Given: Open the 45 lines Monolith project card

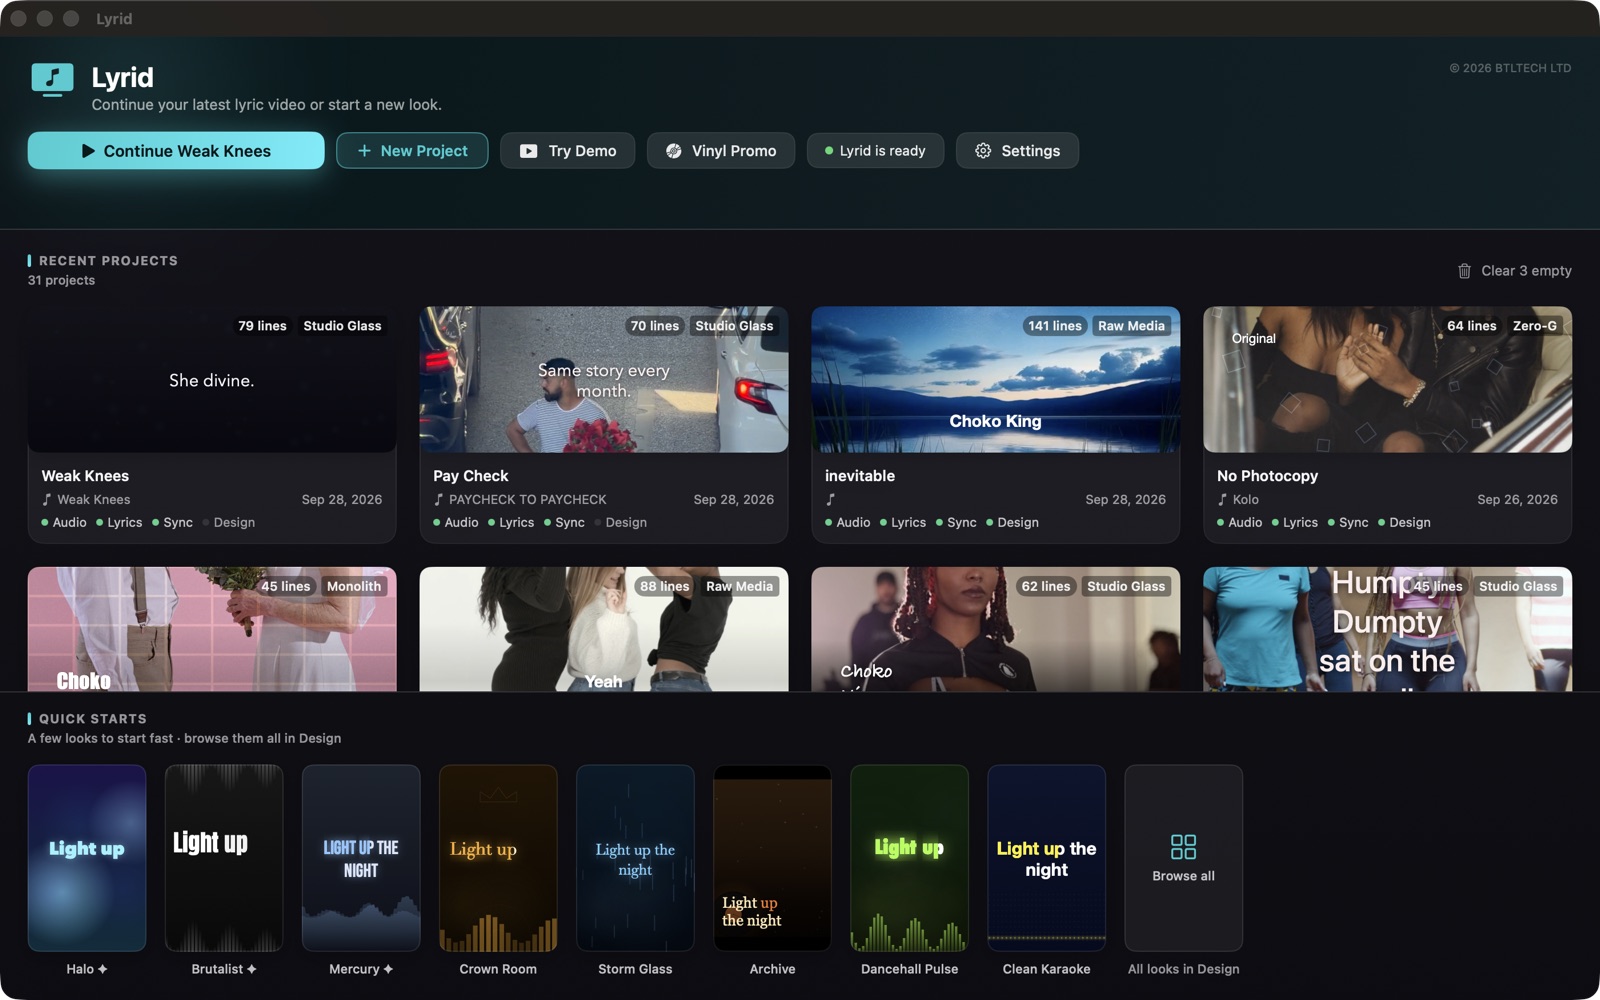Looking at the screenshot, I should click(x=212, y=630).
